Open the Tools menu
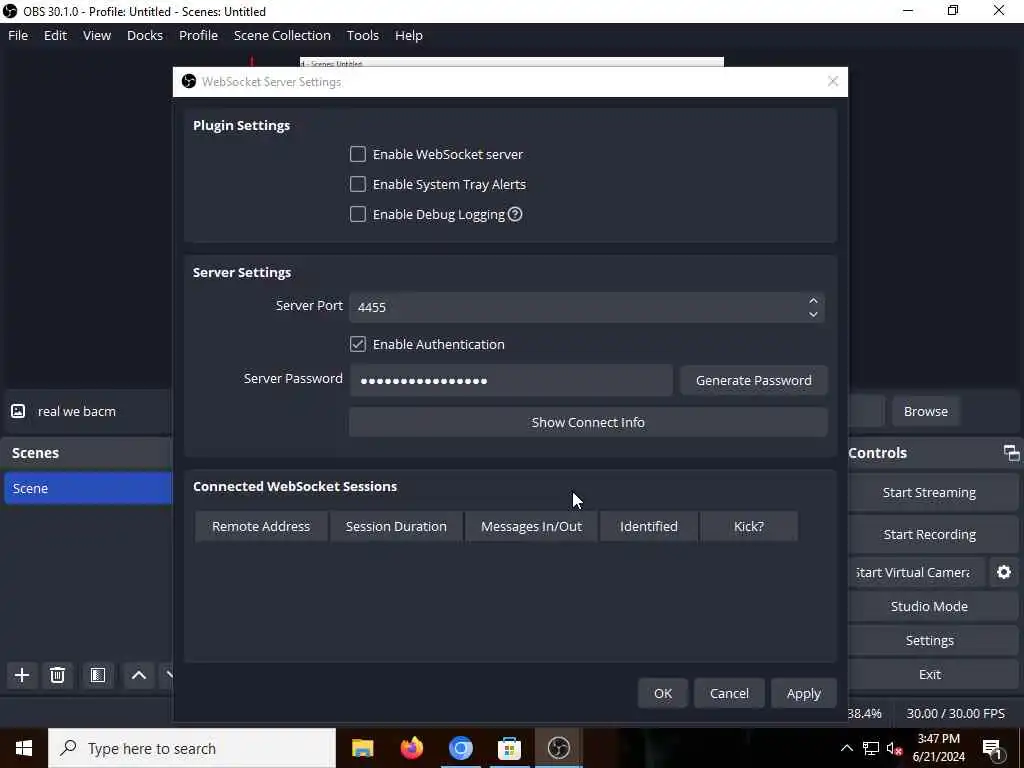 coord(362,35)
